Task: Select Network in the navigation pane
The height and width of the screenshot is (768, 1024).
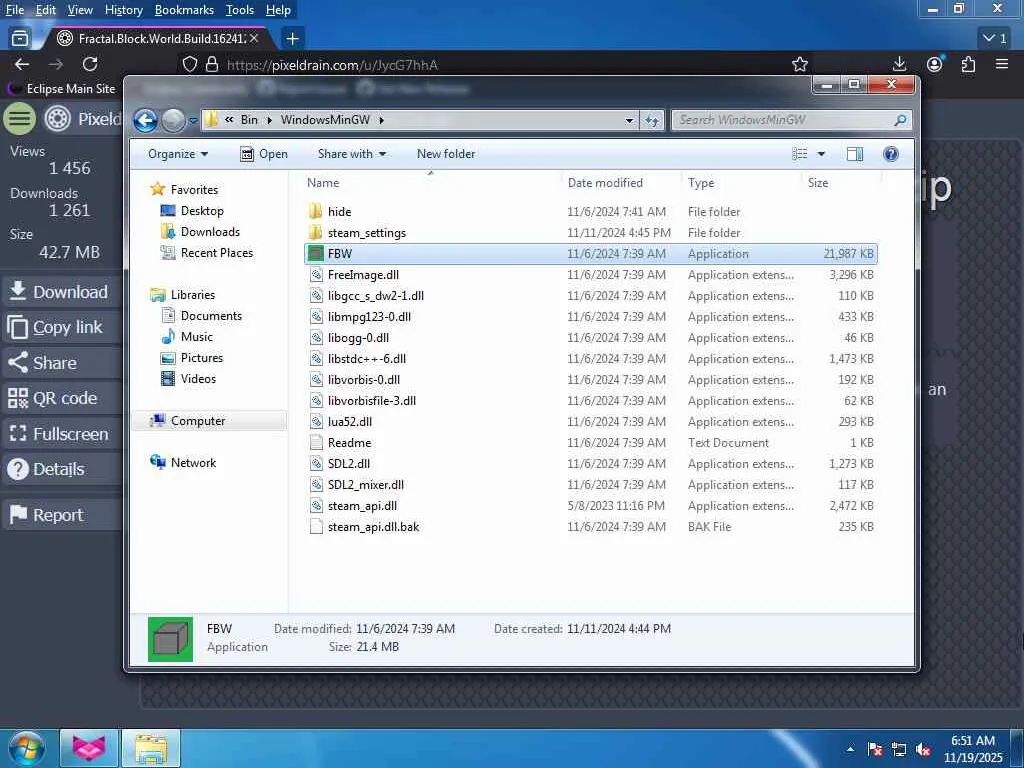Action: click(x=184, y=462)
